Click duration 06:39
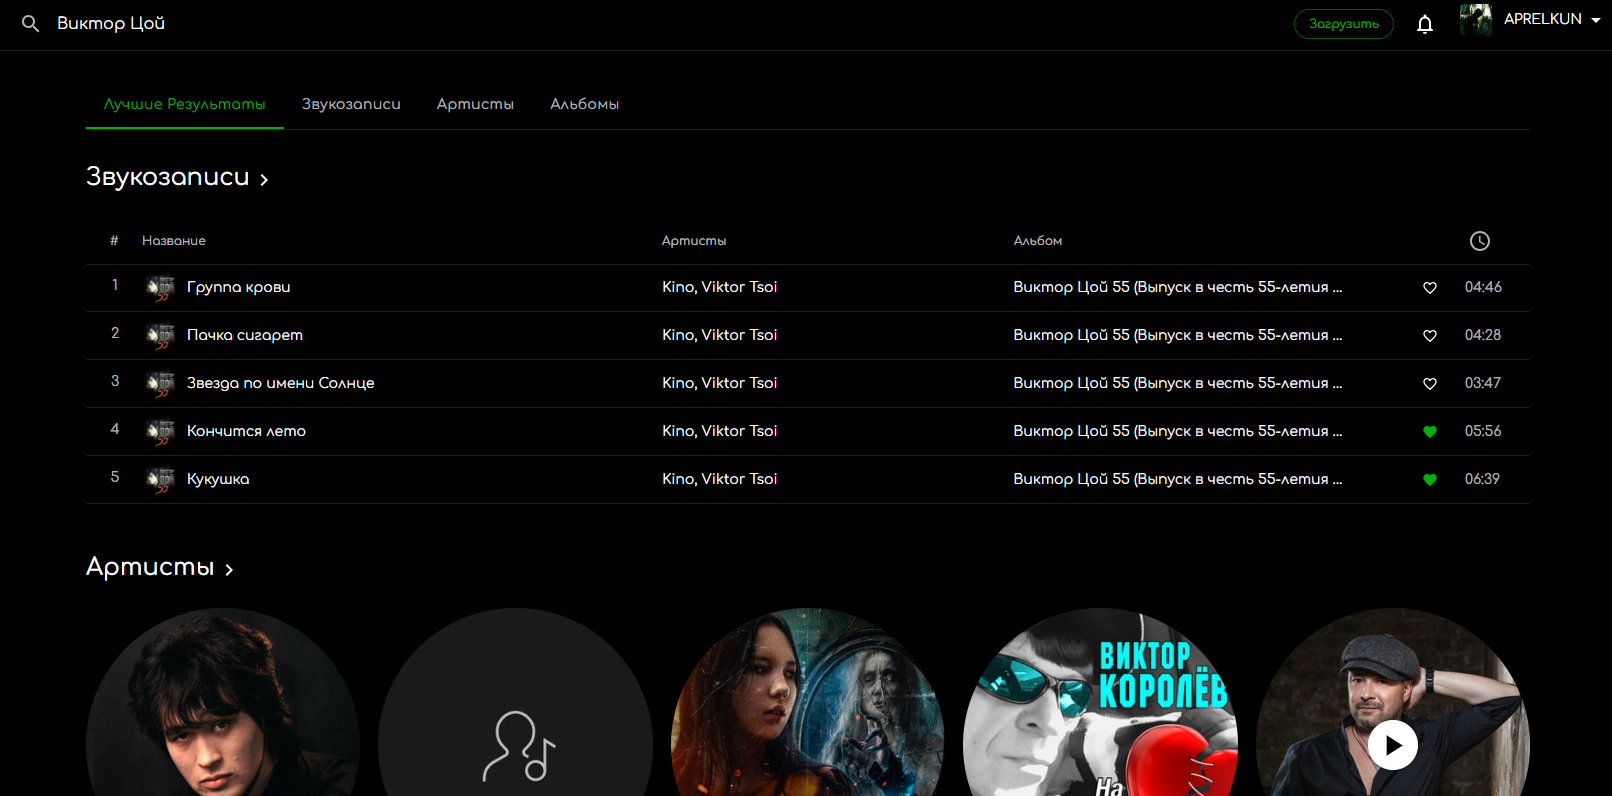The width and height of the screenshot is (1612, 796). [1483, 479]
